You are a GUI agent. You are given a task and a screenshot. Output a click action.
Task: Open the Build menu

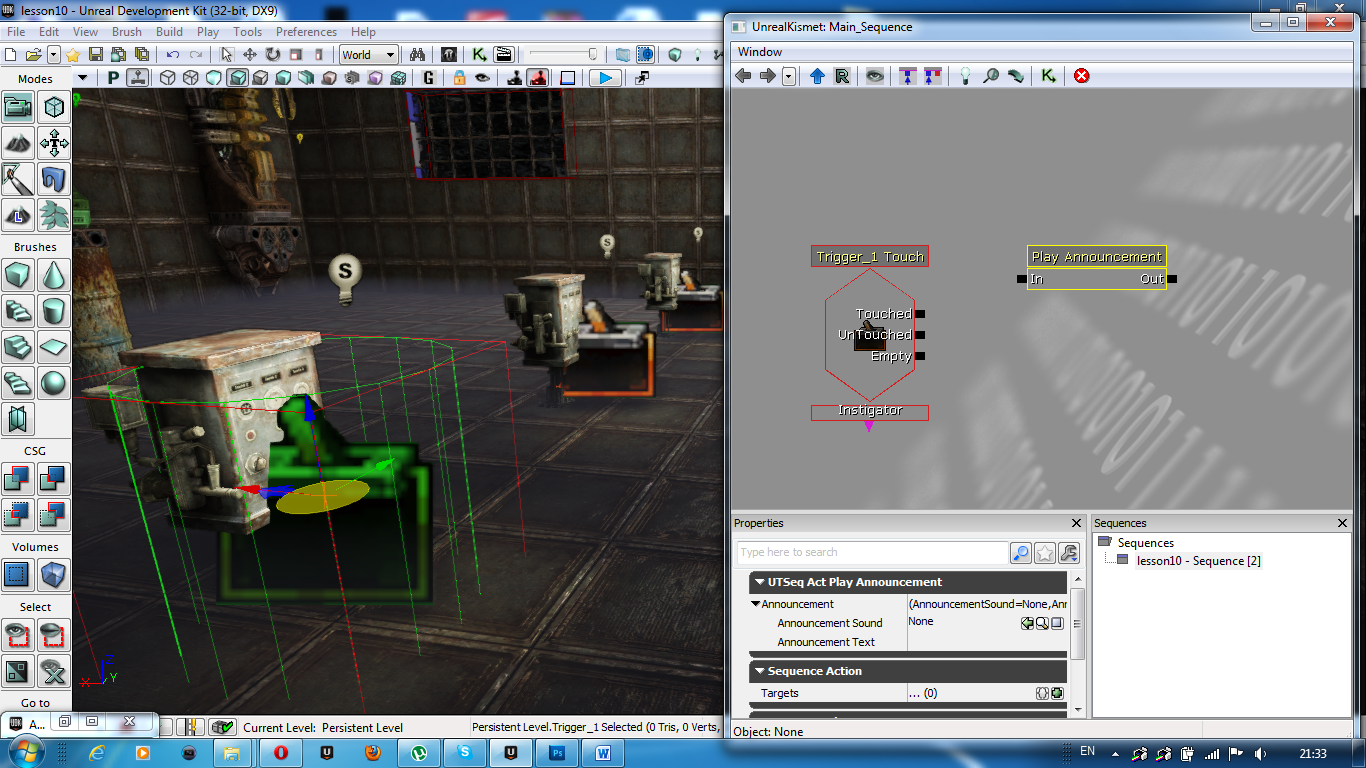coord(169,32)
